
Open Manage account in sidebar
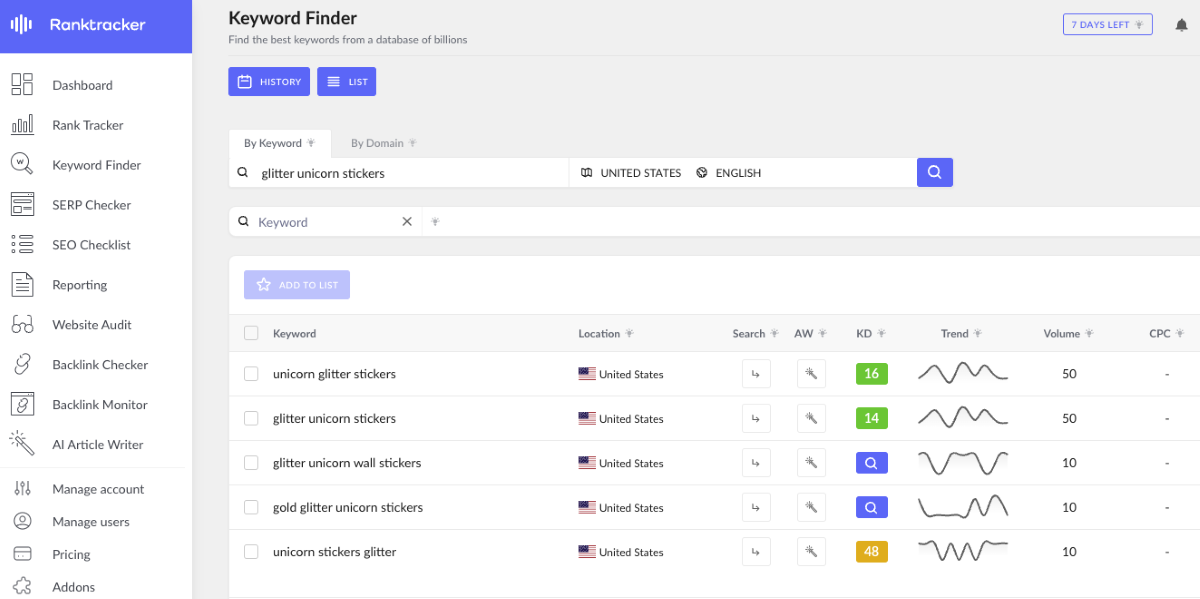pos(96,489)
